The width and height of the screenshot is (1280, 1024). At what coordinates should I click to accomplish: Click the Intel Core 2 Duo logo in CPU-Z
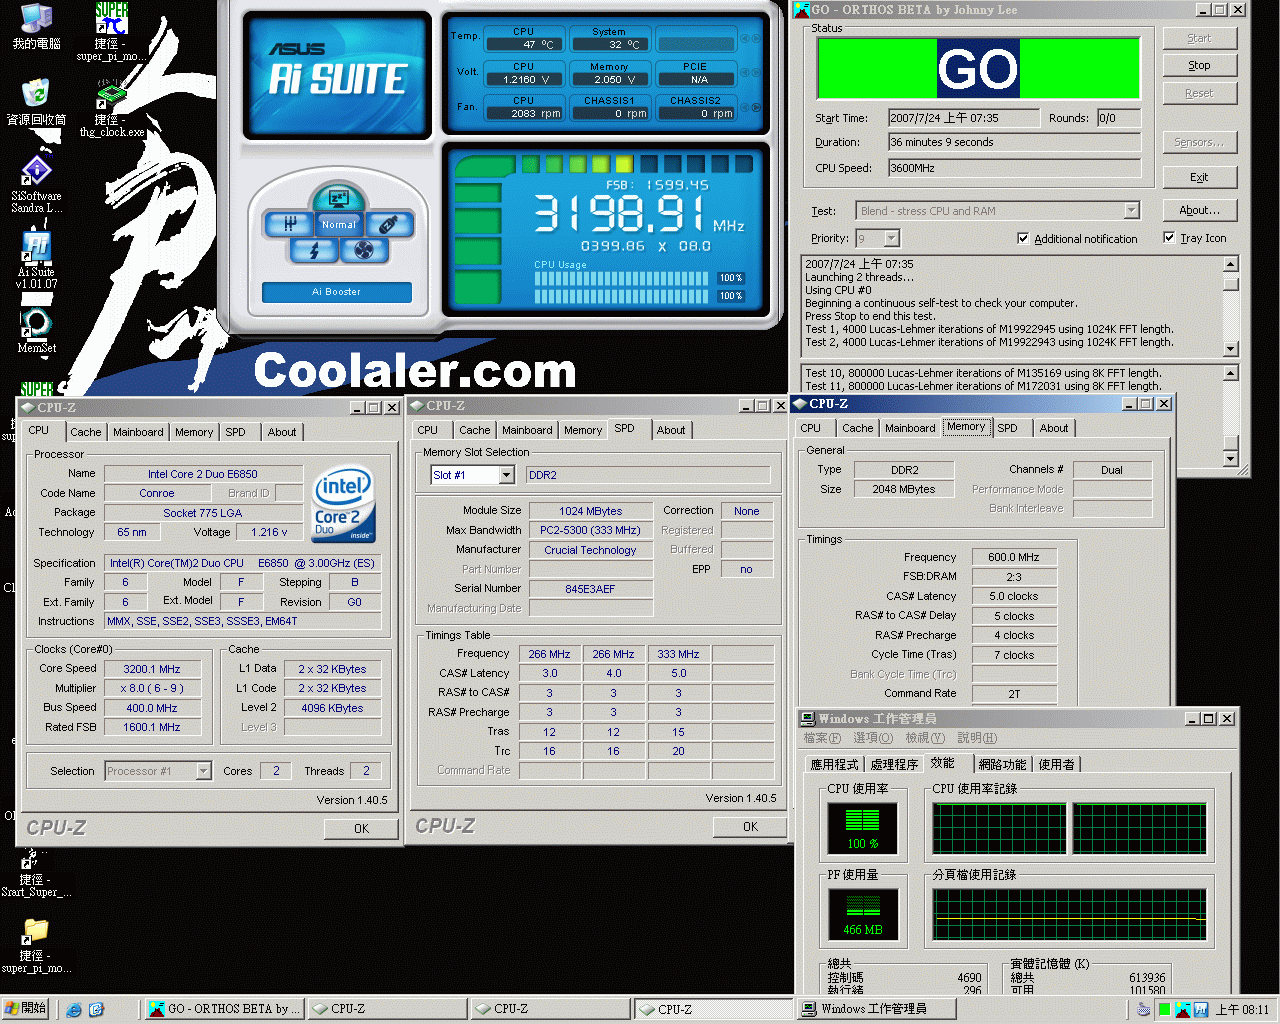(x=343, y=503)
